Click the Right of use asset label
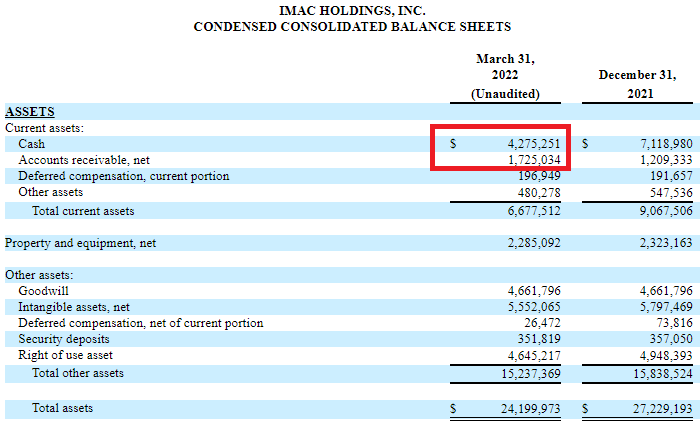The image size is (700, 425). tap(66, 355)
